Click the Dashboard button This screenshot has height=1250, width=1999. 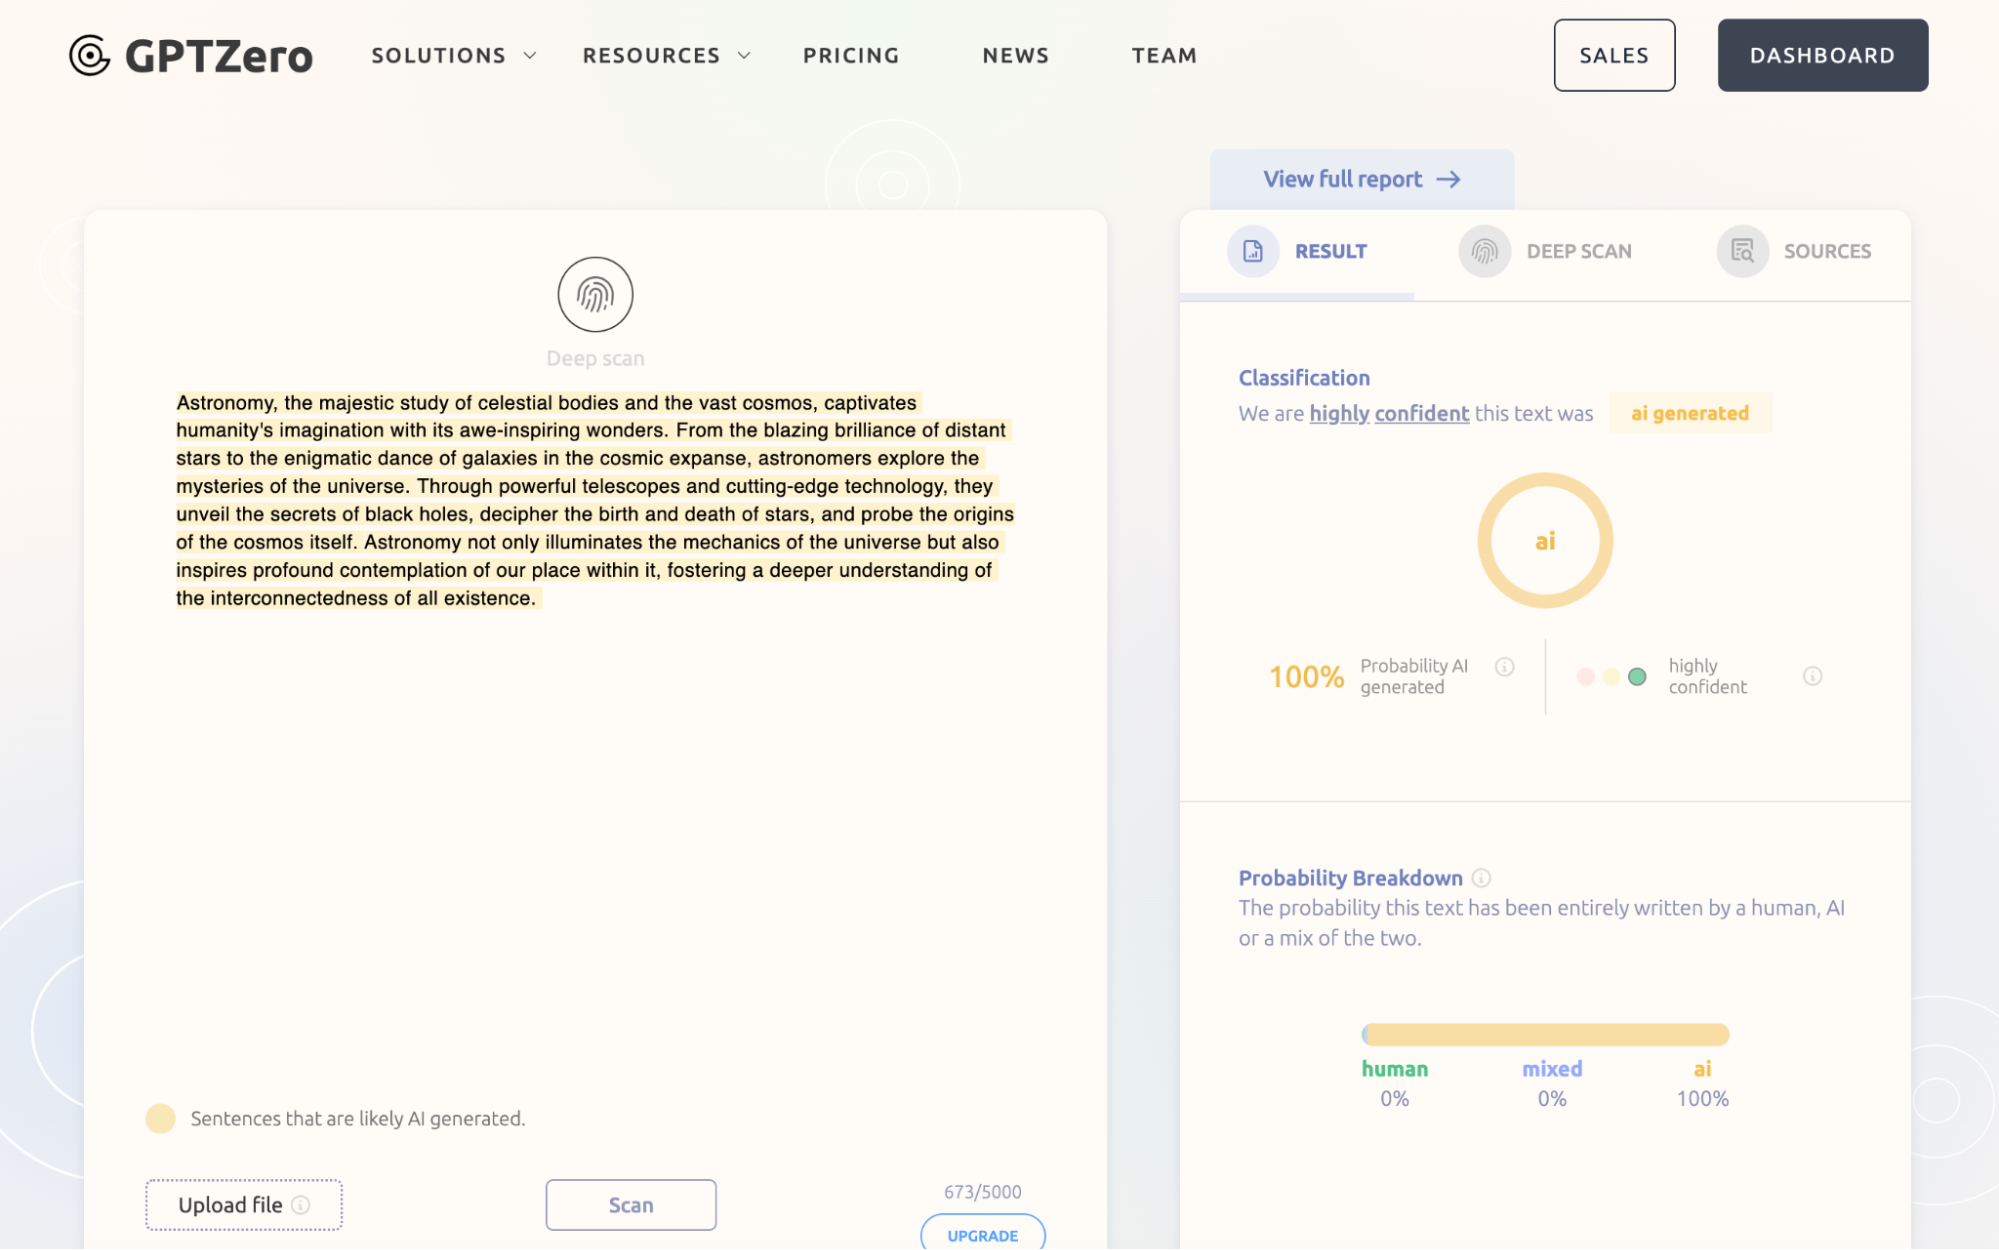(1822, 56)
